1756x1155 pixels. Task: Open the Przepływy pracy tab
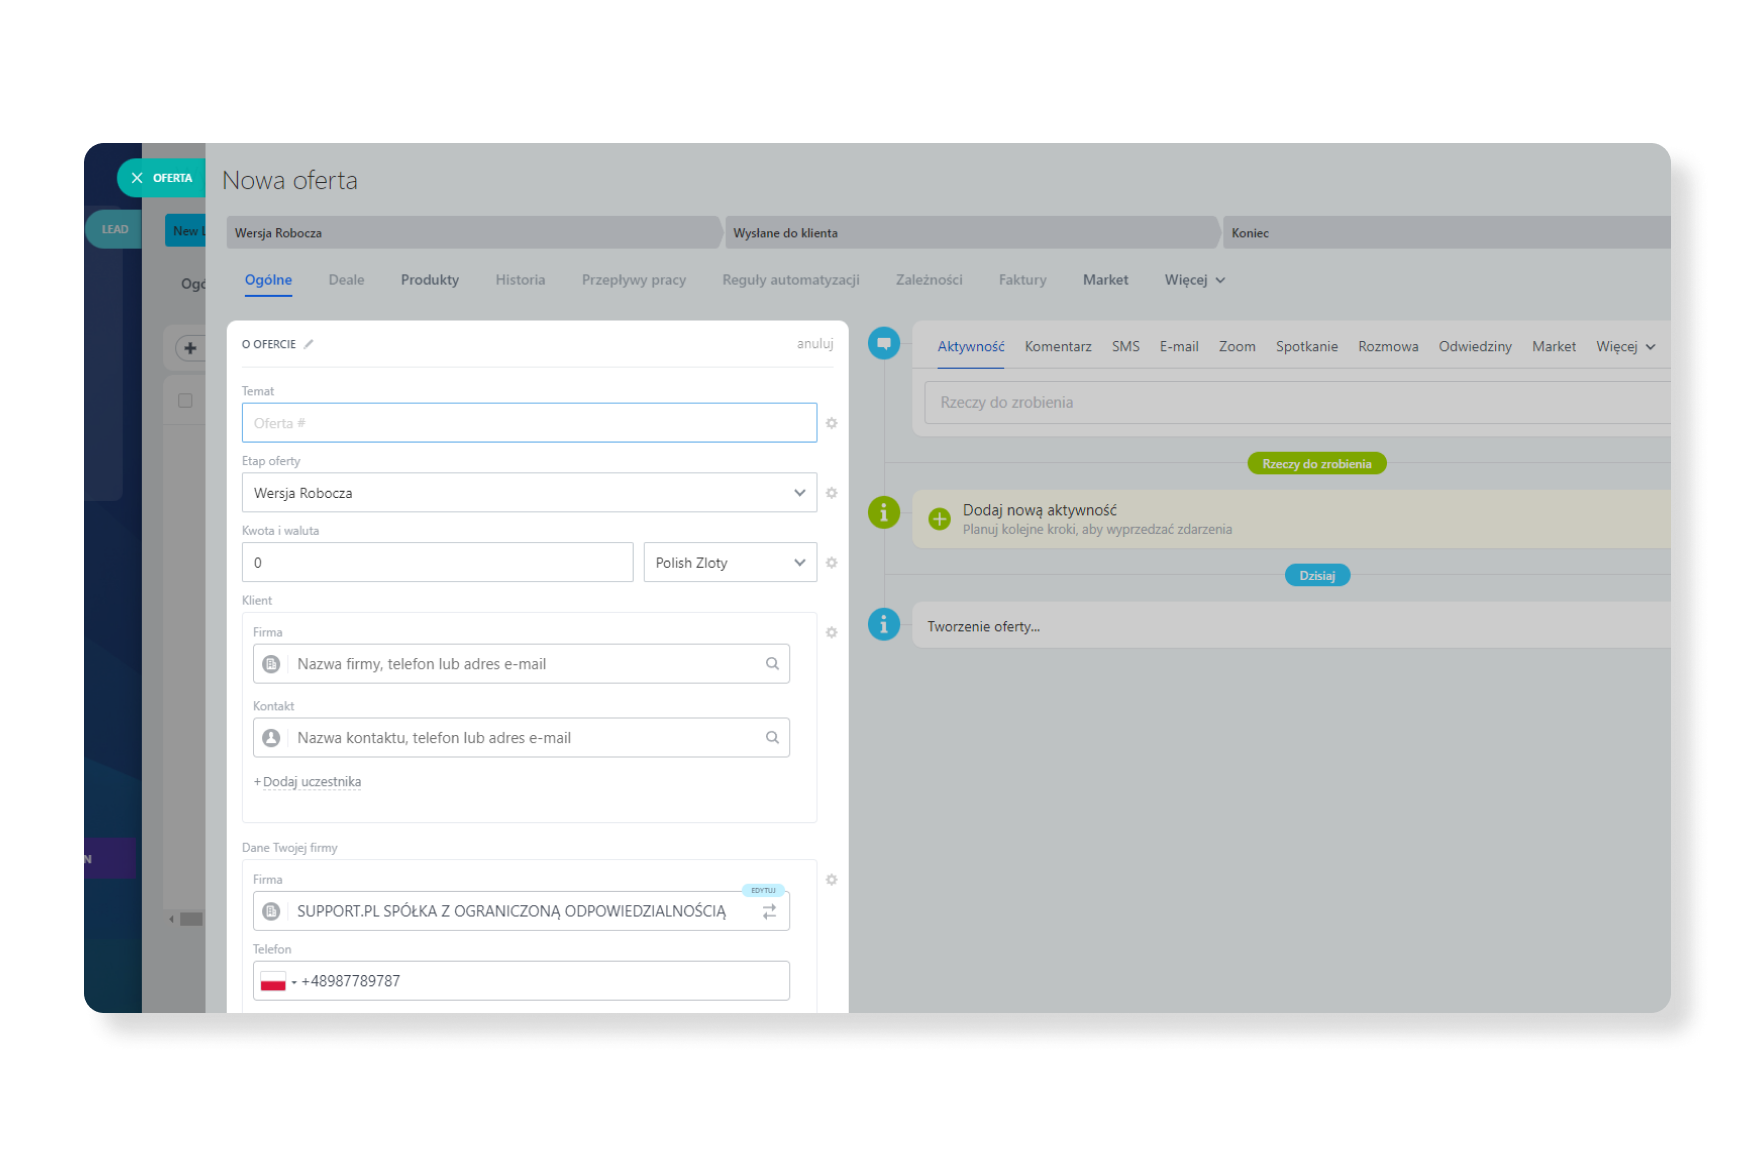634,280
